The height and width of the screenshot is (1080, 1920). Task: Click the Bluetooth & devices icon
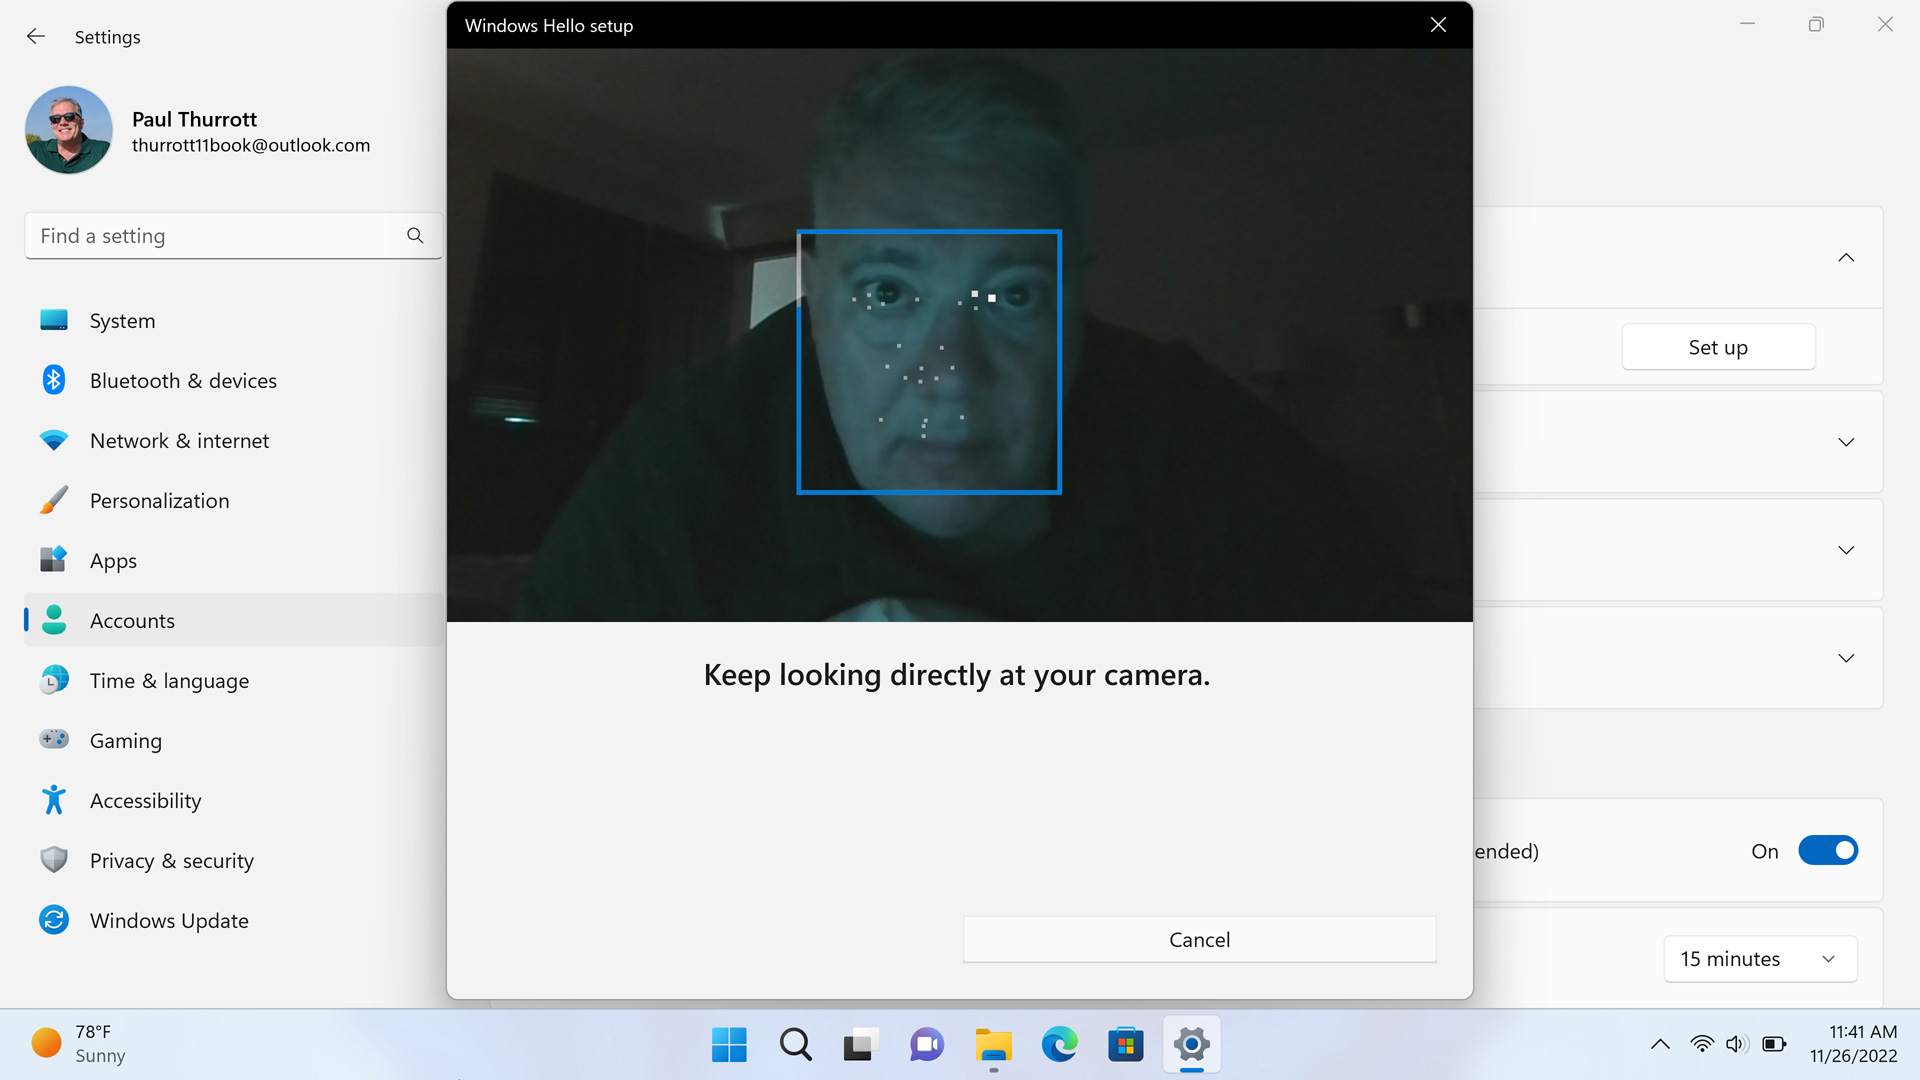[54, 380]
